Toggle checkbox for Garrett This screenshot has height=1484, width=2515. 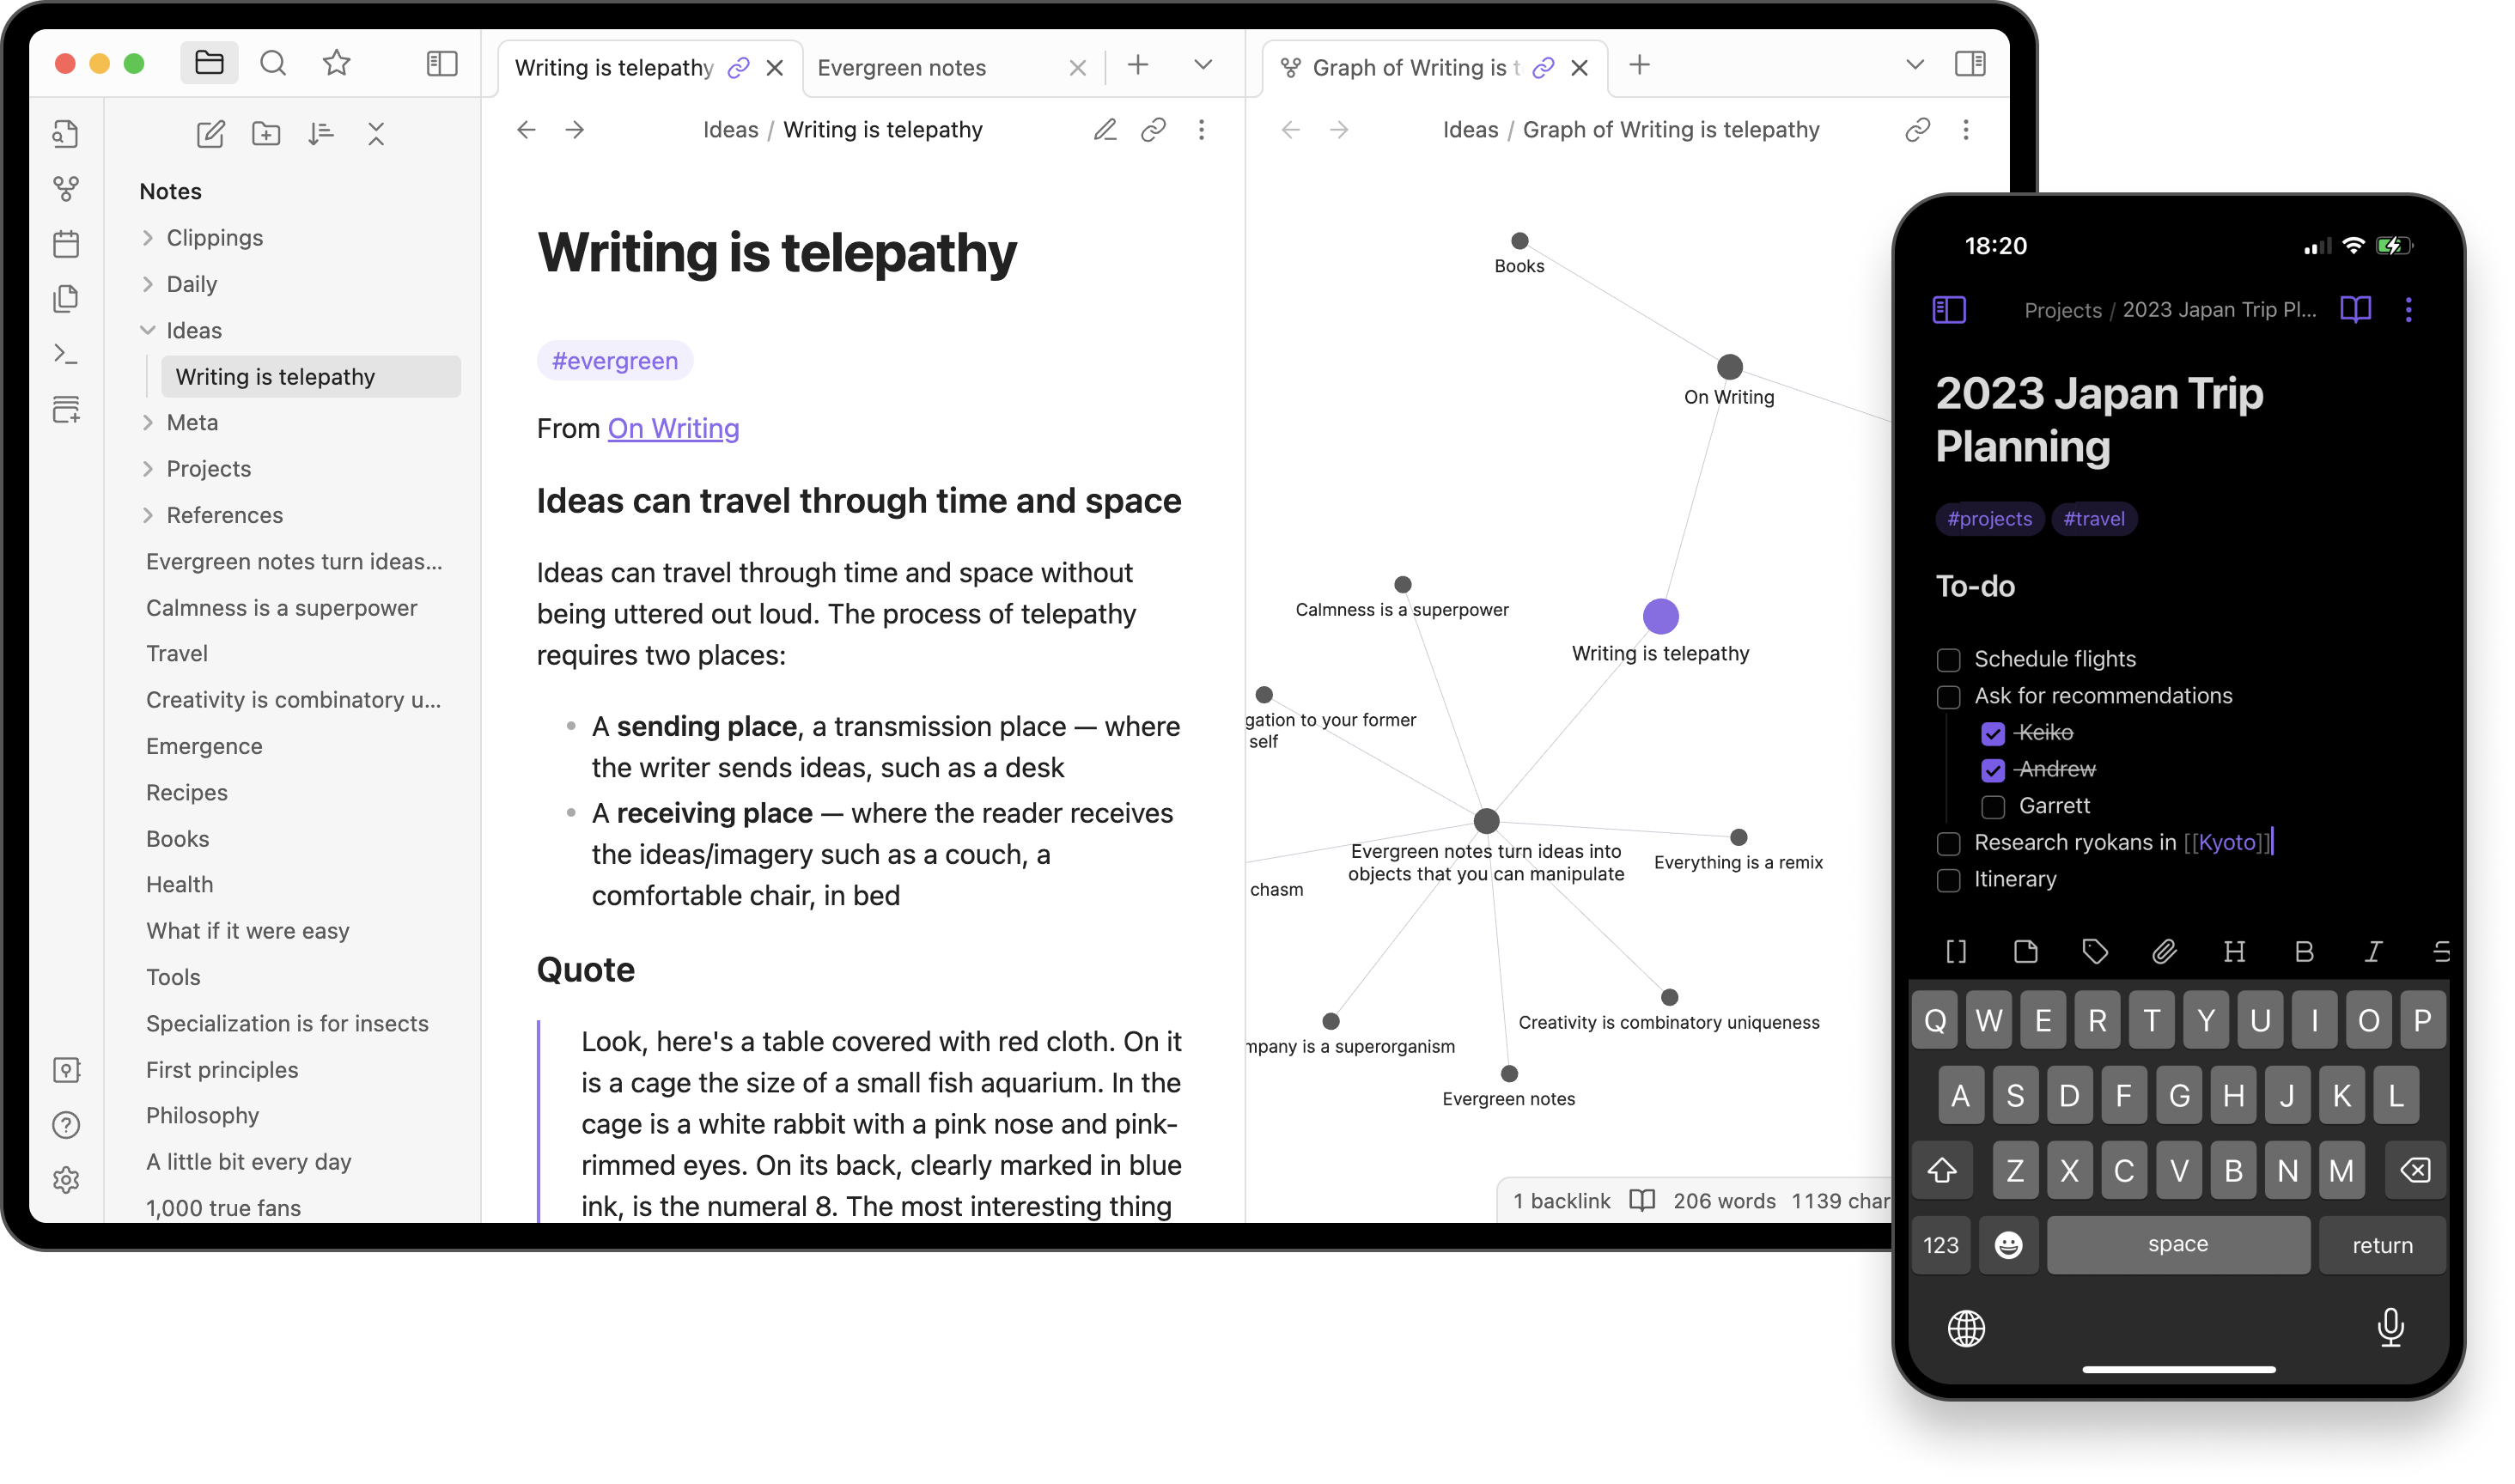[x=1990, y=804]
